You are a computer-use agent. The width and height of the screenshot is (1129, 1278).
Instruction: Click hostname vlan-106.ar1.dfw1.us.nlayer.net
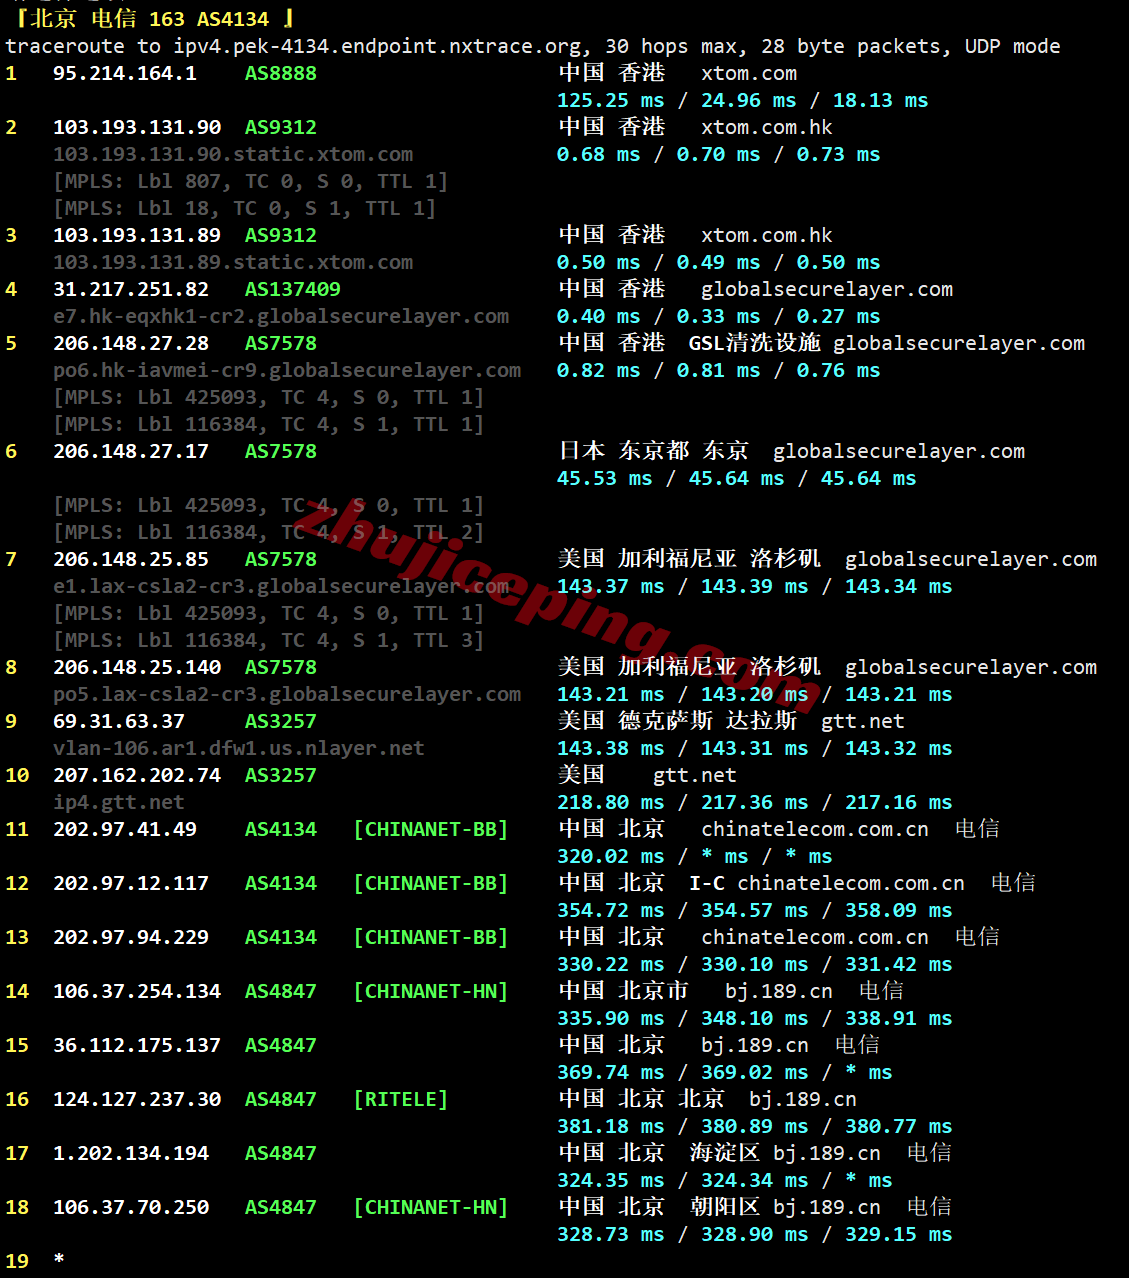point(239,748)
